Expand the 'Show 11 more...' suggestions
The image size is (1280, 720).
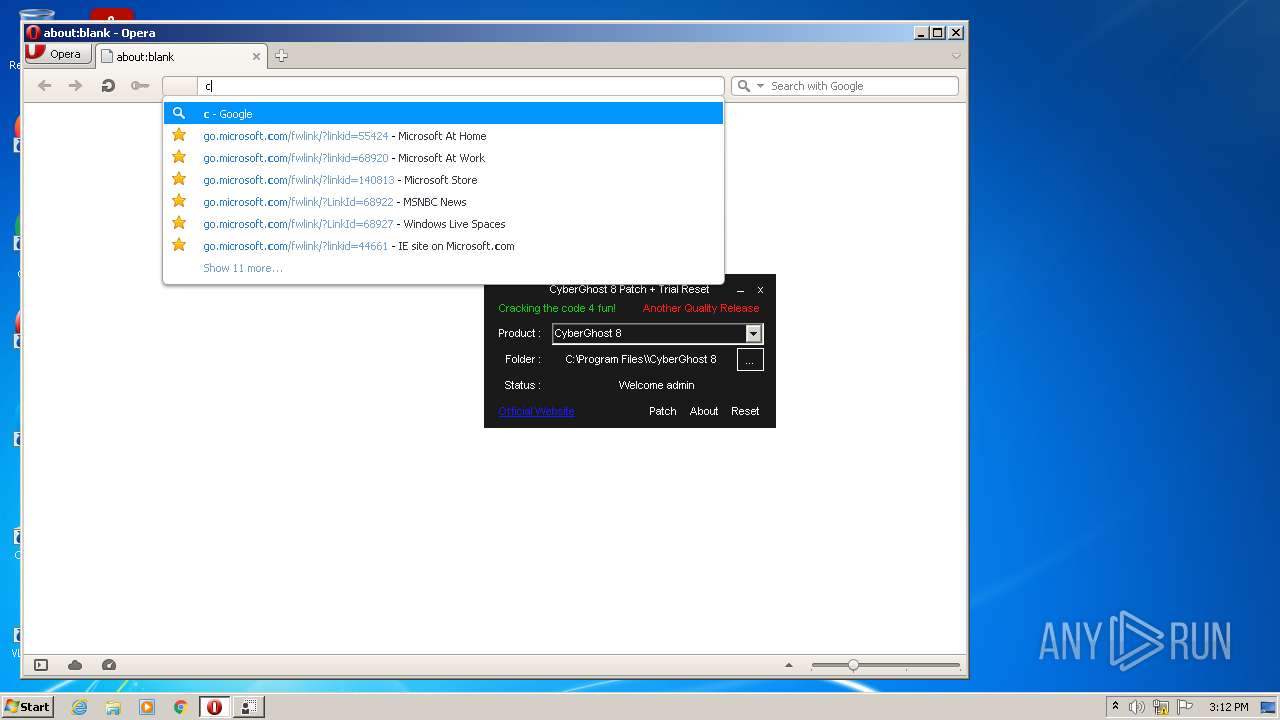click(x=243, y=268)
